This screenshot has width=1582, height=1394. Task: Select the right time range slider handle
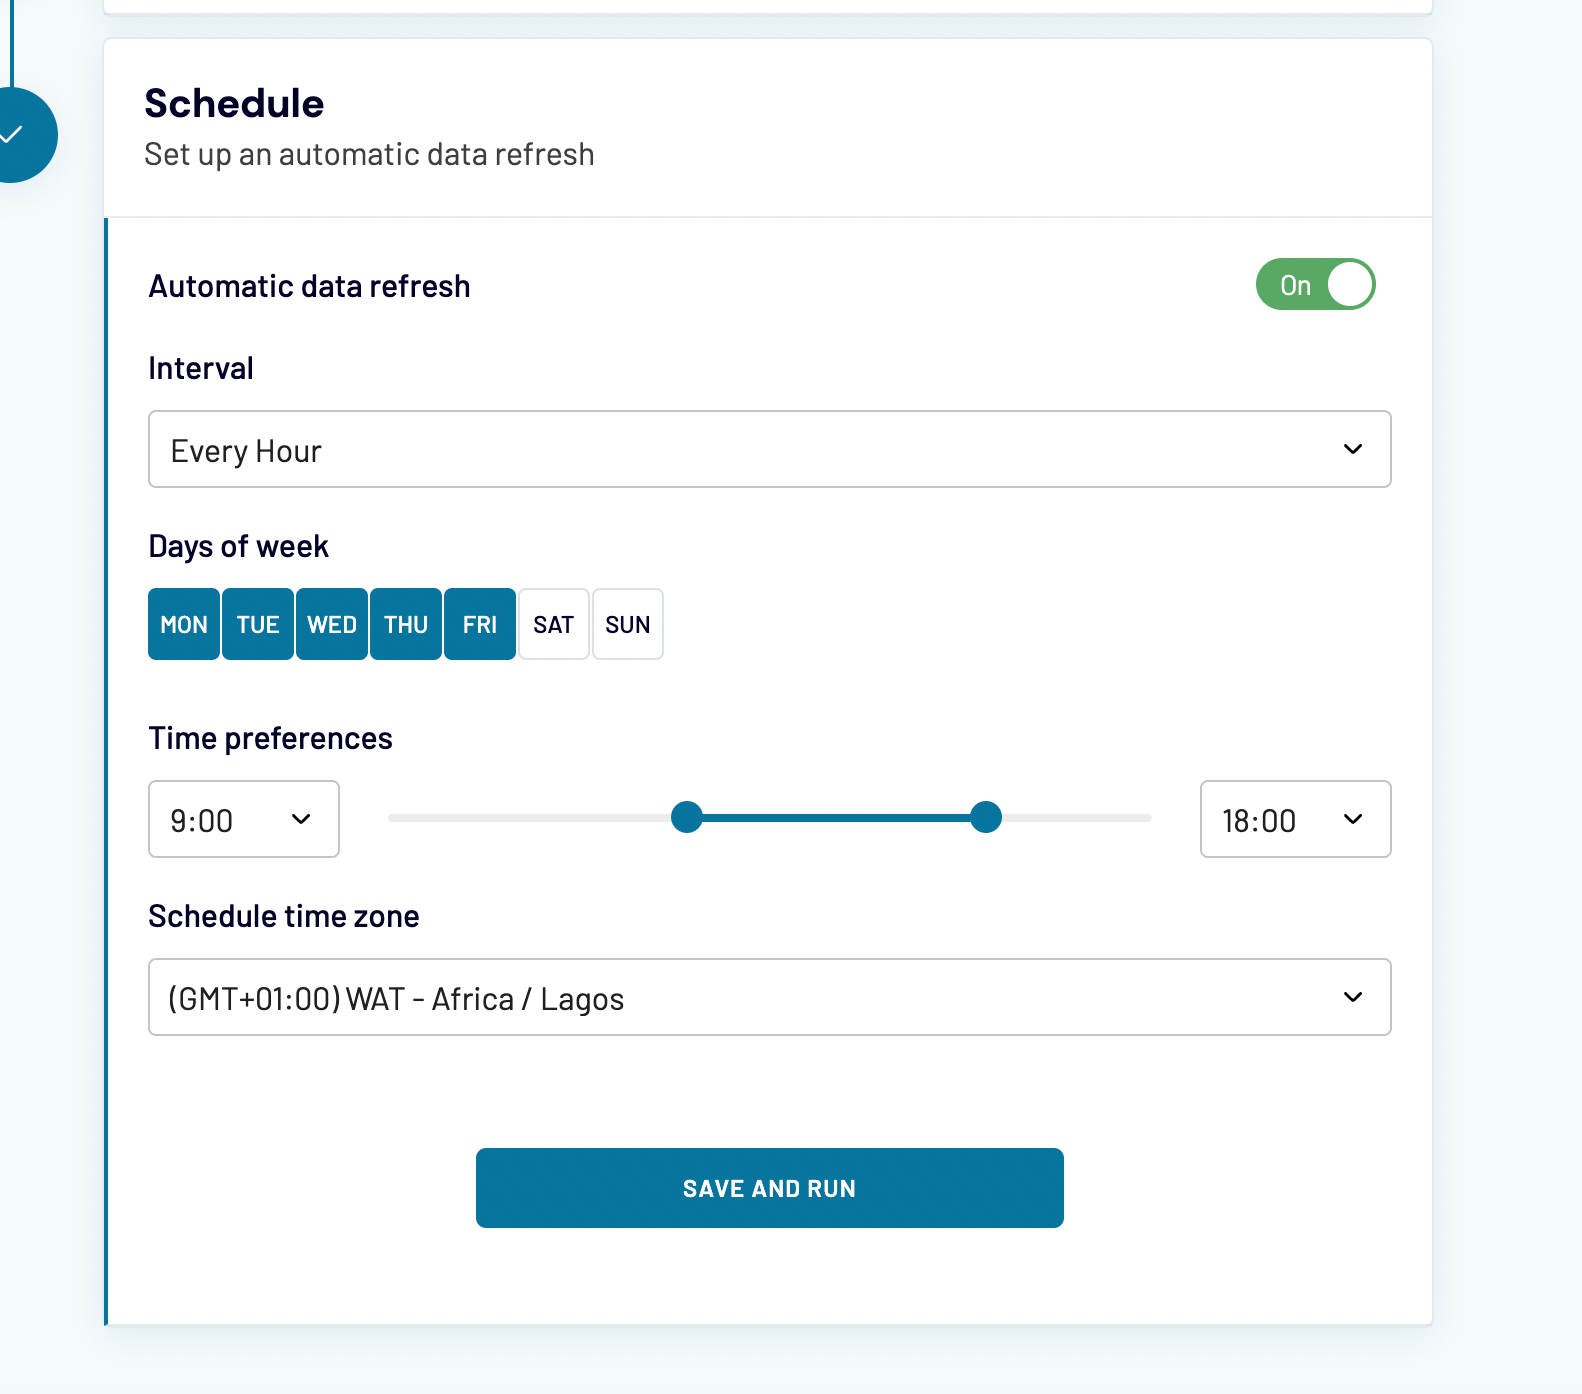[986, 817]
